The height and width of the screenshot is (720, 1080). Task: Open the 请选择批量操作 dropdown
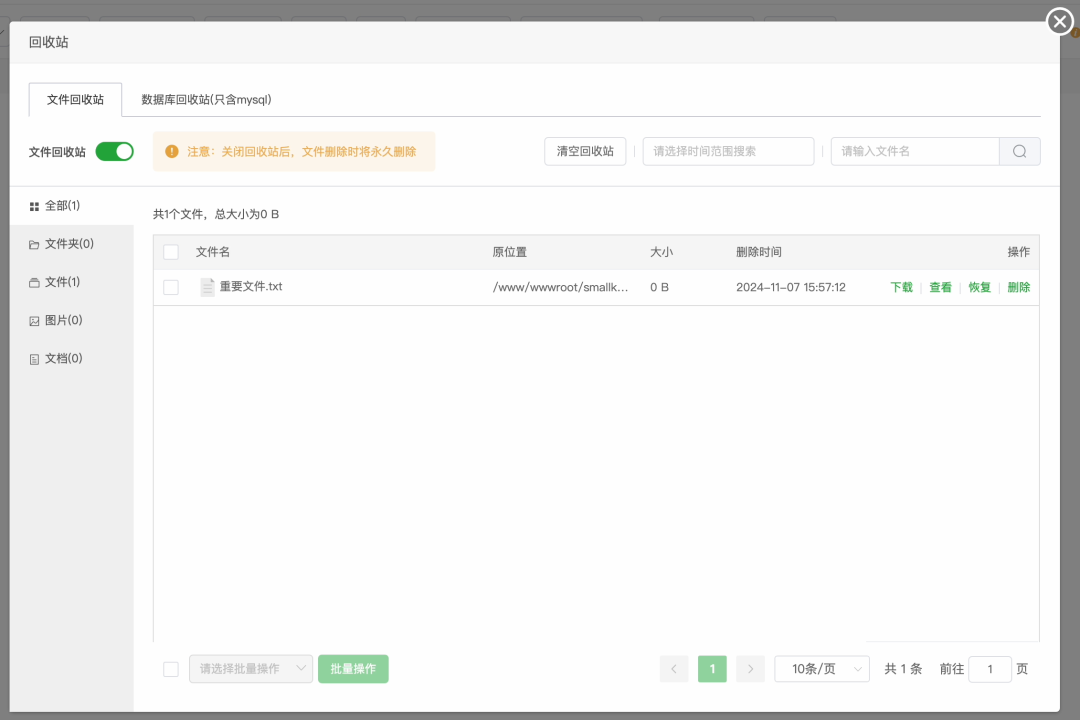[251, 669]
